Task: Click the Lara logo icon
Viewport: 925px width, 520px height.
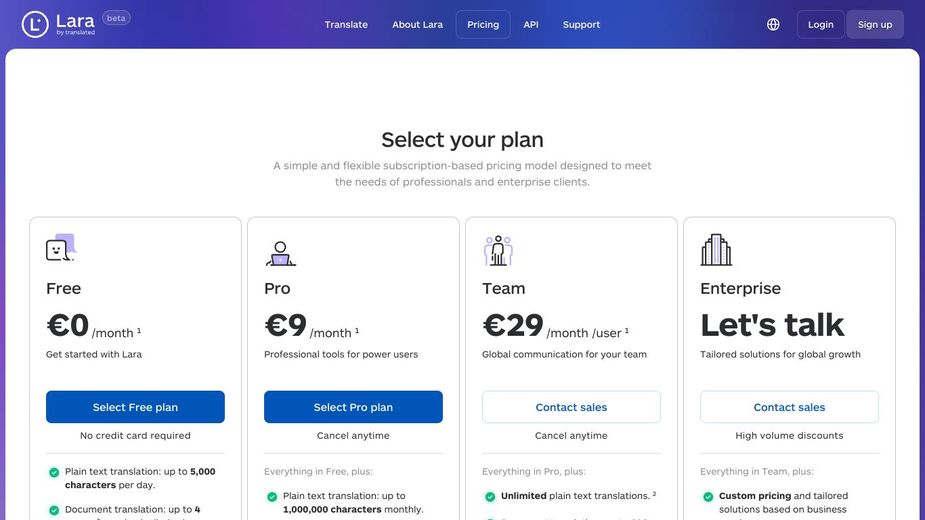Action: [35, 24]
